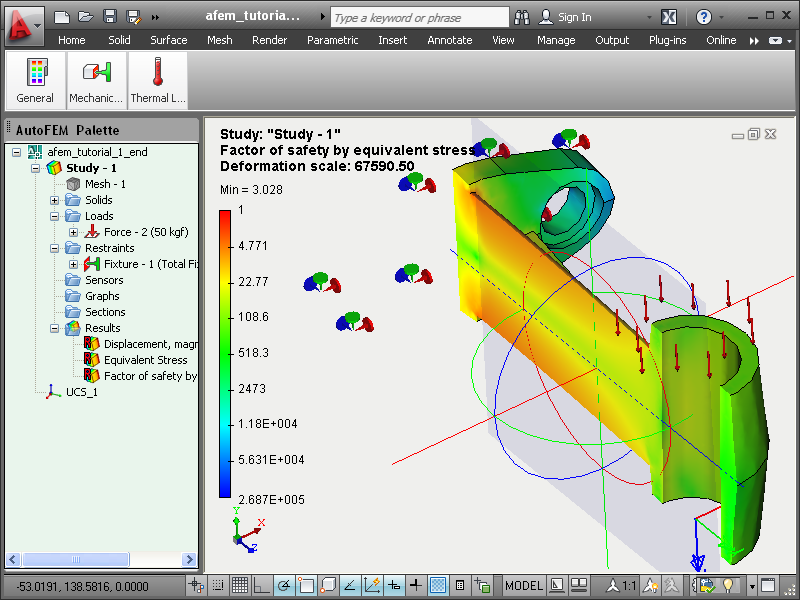Click the color legend scale bar
This screenshot has height=600, width=800.
tap(225, 354)
